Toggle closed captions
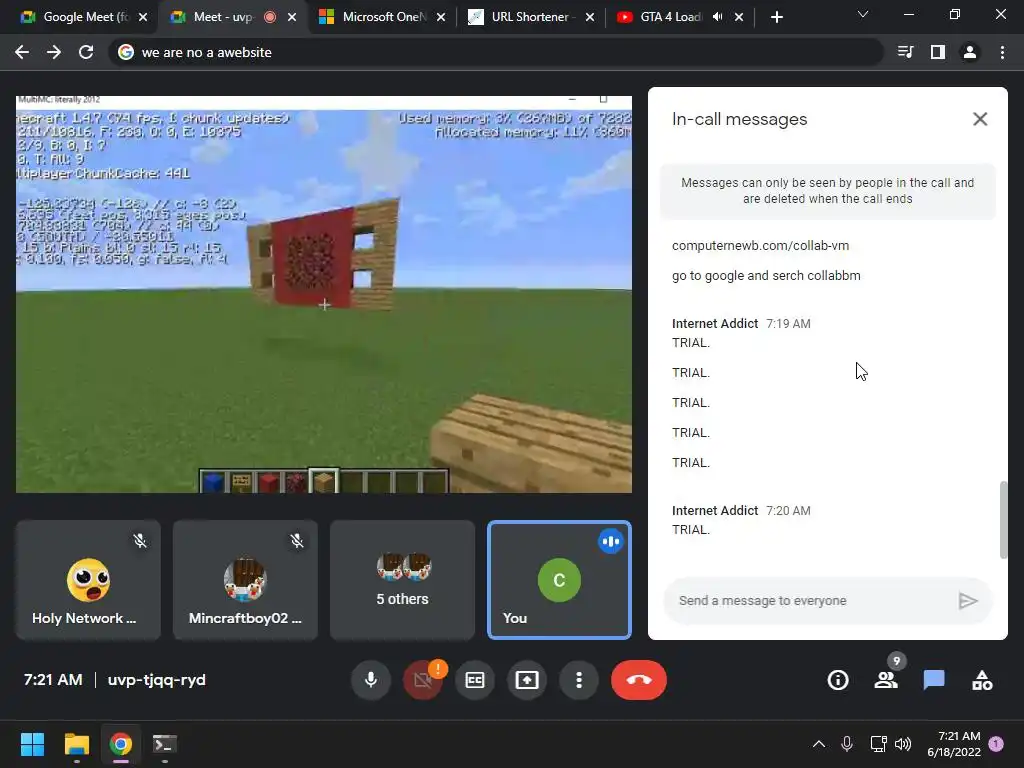 point(475,680)
